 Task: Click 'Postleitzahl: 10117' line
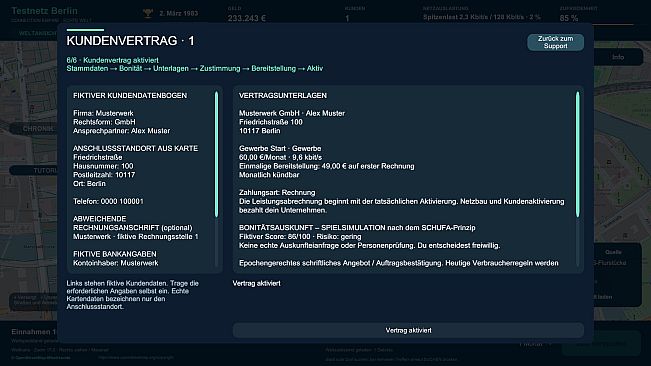point(104,175)
